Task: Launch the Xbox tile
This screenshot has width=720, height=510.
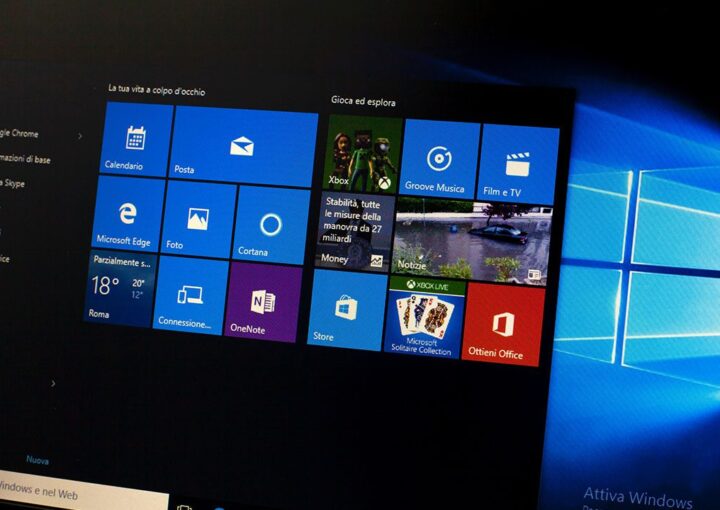Action: [x=364, y=154]
